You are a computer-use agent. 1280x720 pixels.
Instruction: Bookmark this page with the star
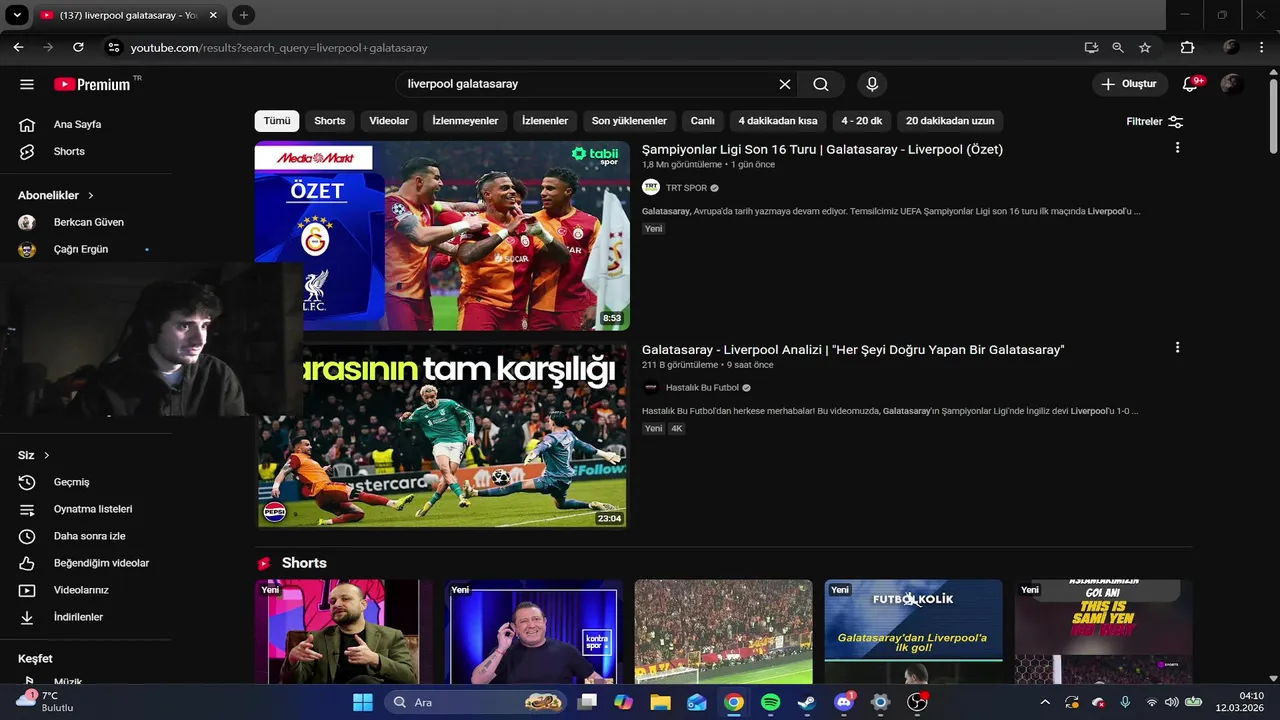coord(1145,47)
